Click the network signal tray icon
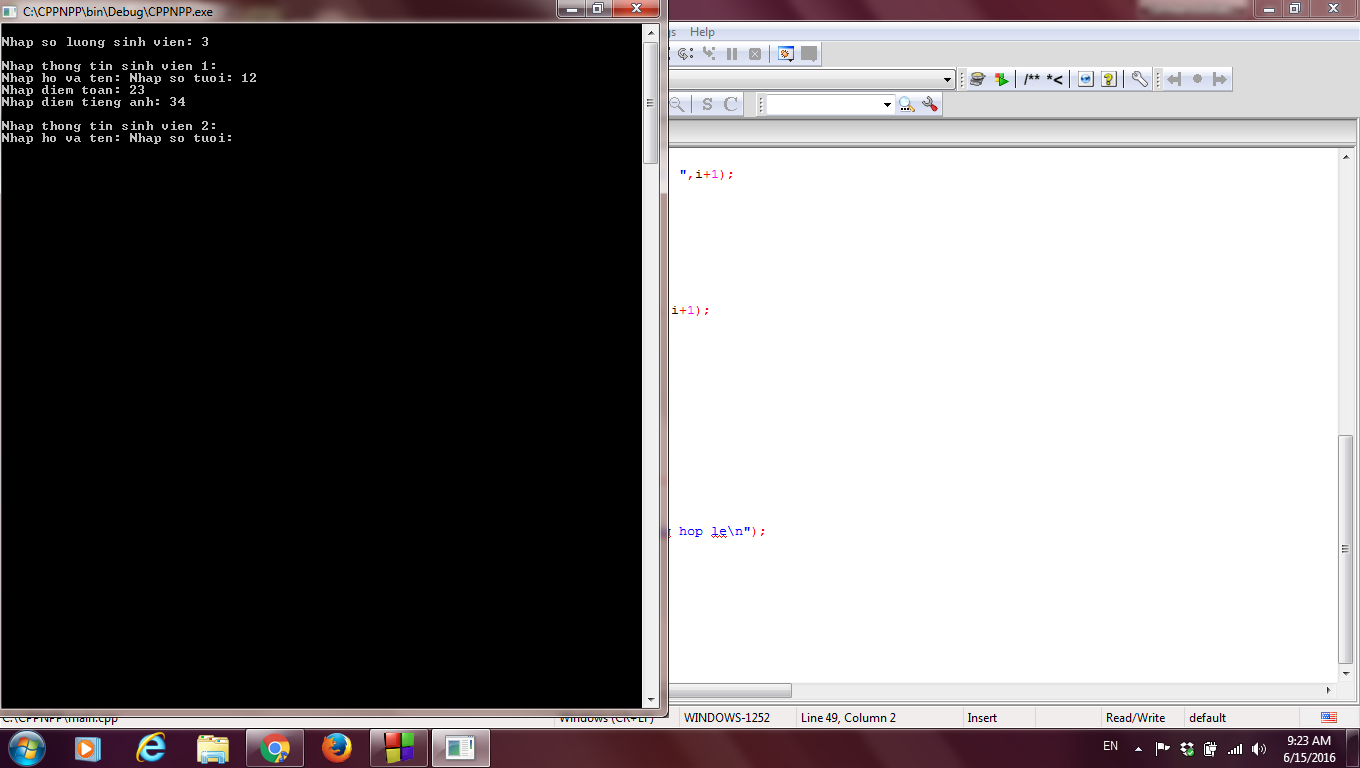 click(x=1235, y=748)
